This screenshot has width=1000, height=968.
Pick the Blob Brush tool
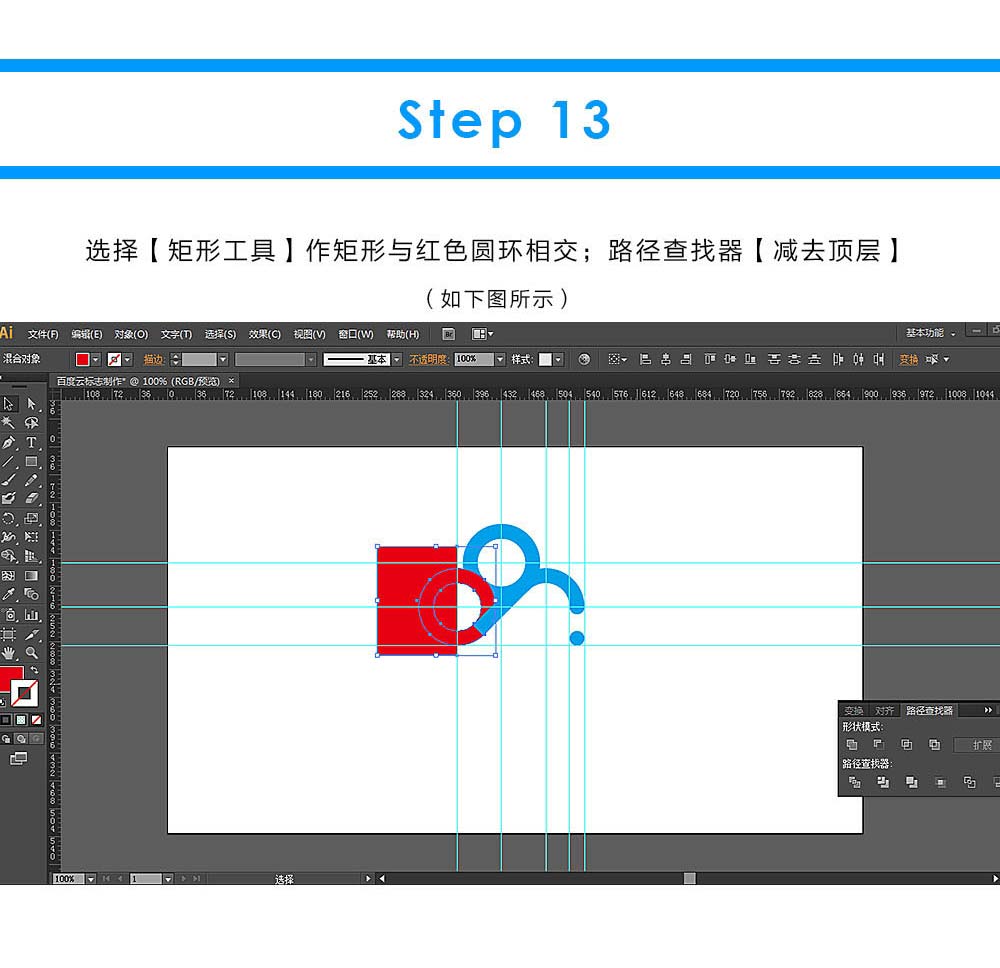(x=8, y=499)
